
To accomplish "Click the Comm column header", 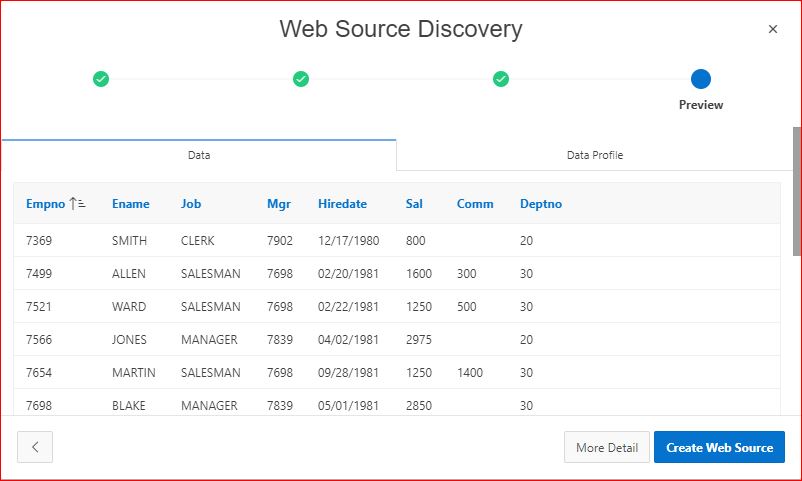I will click(475, 204).
